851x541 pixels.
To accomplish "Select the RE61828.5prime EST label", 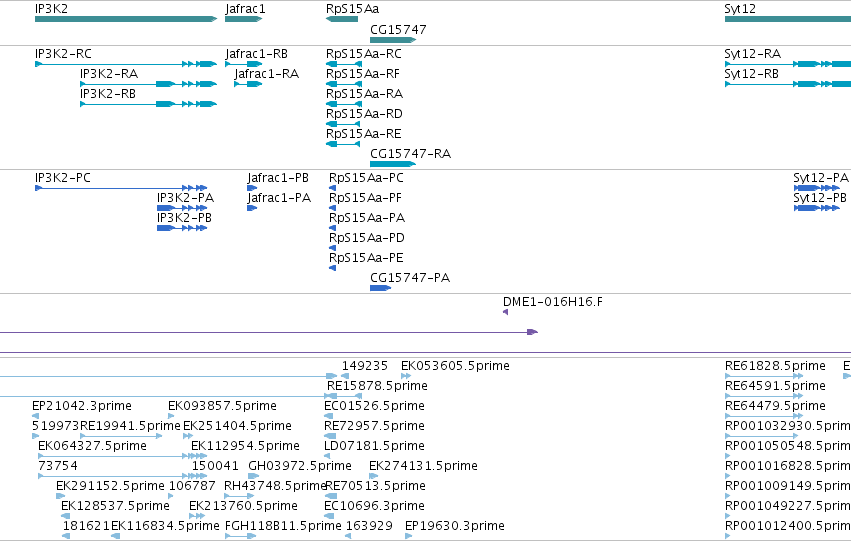I will pyautogui.click(x=775, y=366).
